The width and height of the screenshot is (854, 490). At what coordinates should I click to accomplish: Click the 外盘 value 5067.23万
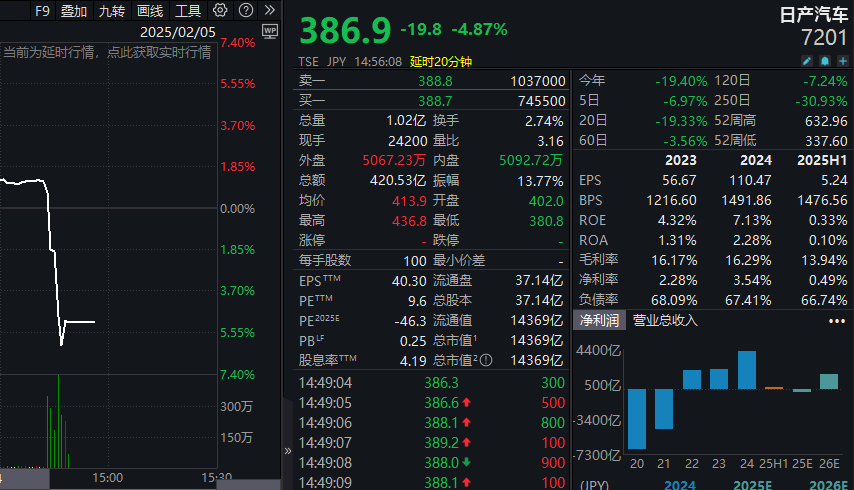394,161
